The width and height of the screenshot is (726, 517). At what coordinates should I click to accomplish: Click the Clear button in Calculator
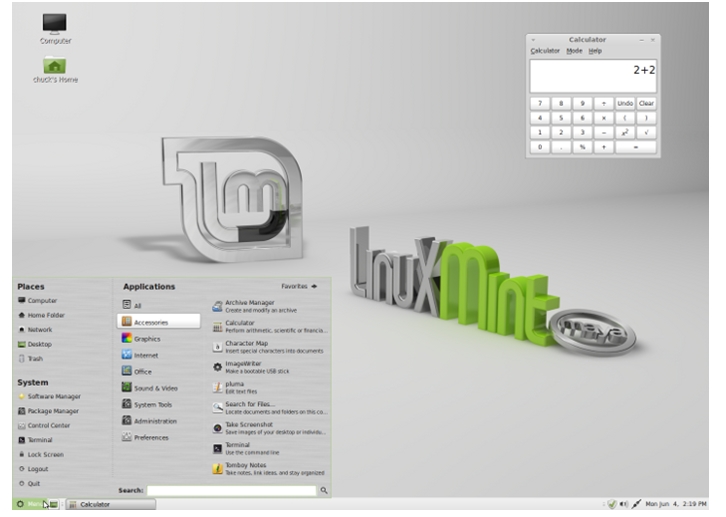click(x=646, y=103)
